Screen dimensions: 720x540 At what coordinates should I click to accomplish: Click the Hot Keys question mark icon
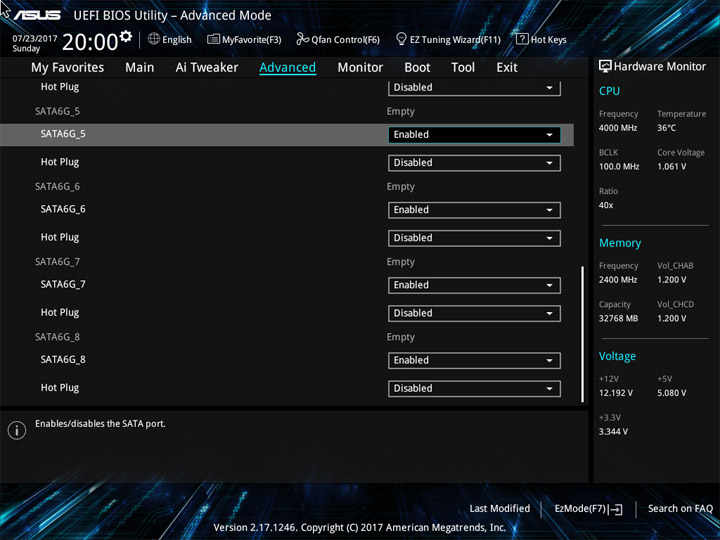pyautogui.click(x=522, y=39)
